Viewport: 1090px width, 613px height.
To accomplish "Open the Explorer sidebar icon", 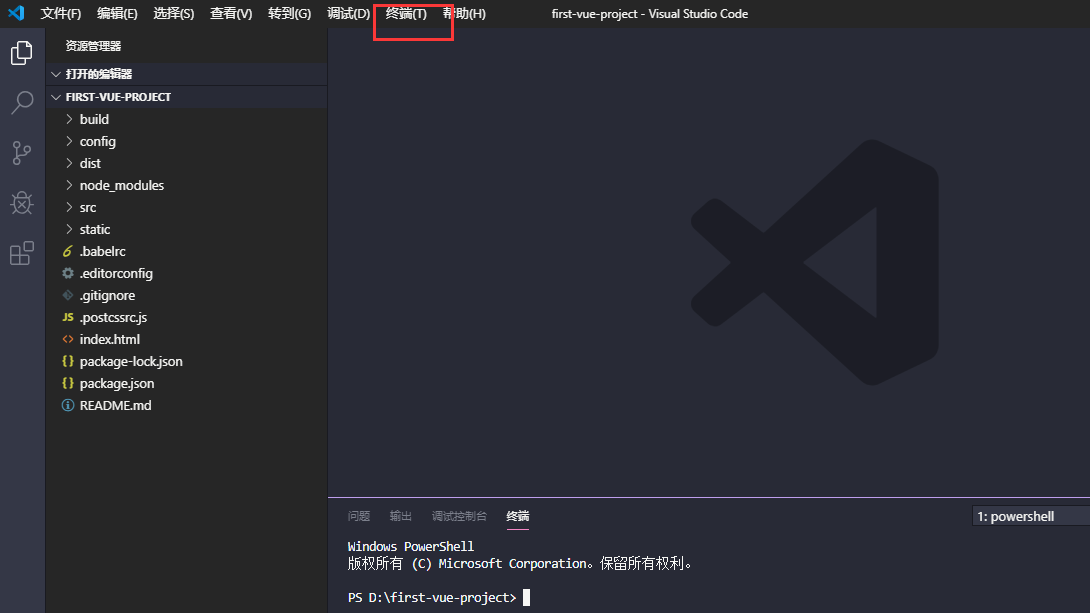I will [21, 52].
